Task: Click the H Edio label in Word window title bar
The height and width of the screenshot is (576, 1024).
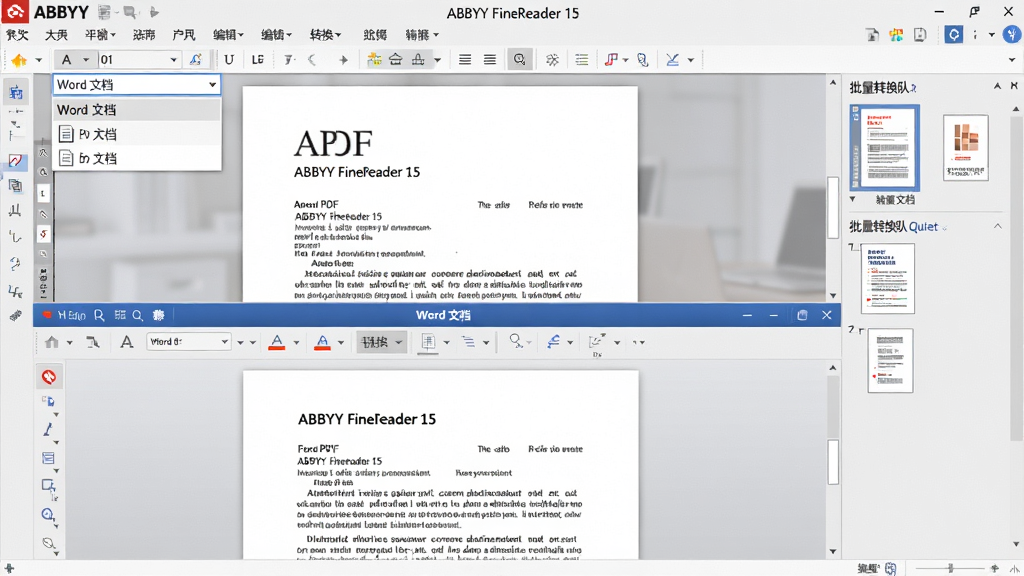Action: click(x=71, y=315)
